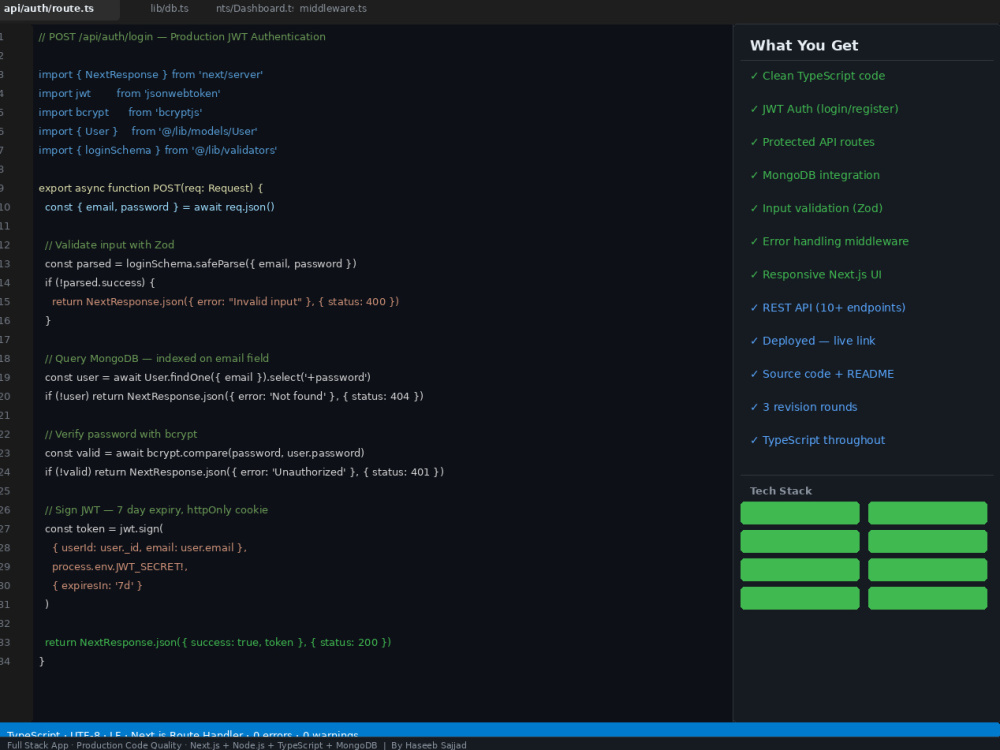Viewport: 1000px width, 750px height.
Task: Click 'Error handling middleware' item
Action: [x=829, y=242]
